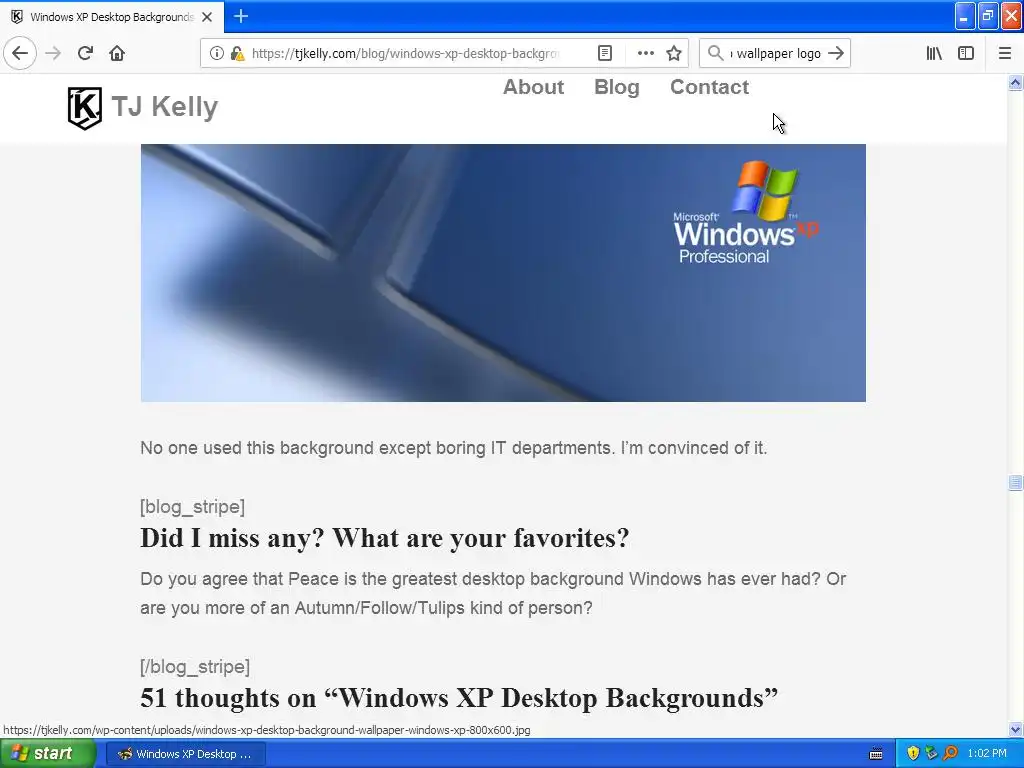Toggle the sidebar view icon
Image resolution: width=1024 pixels, height=768 pixels.
point(966,54)
